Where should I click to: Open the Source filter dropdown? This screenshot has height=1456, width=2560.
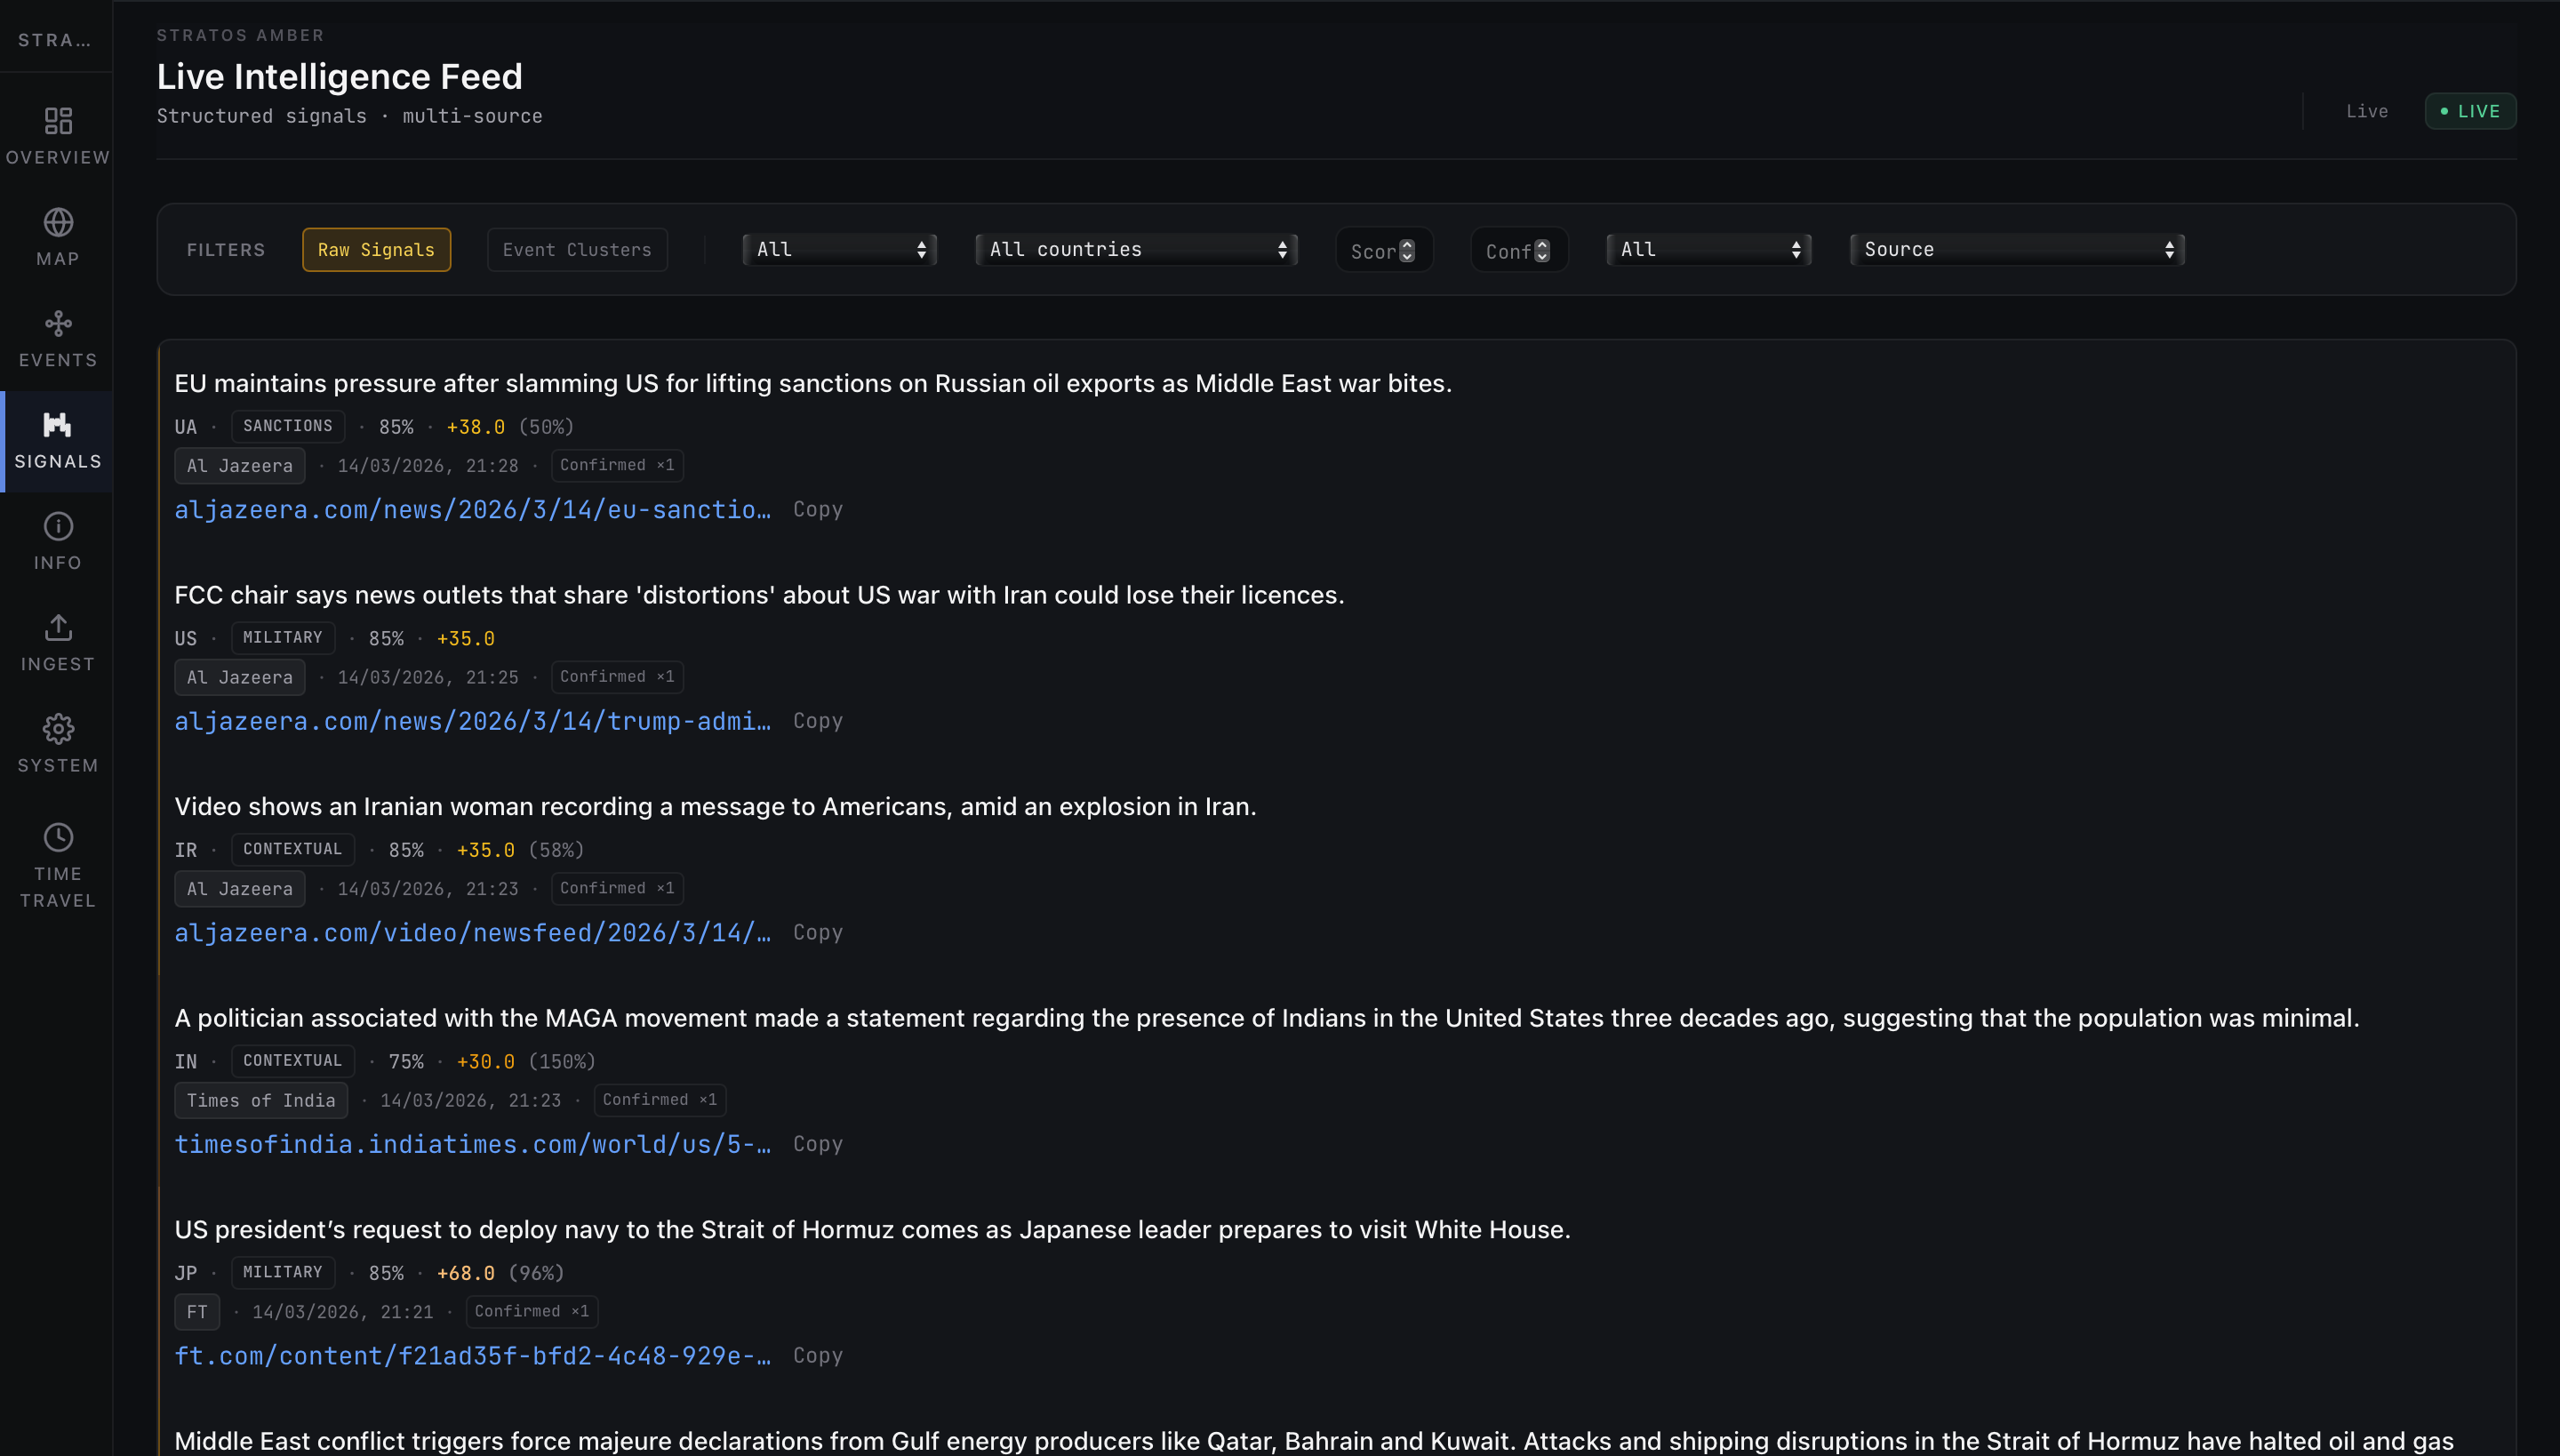2016,250
